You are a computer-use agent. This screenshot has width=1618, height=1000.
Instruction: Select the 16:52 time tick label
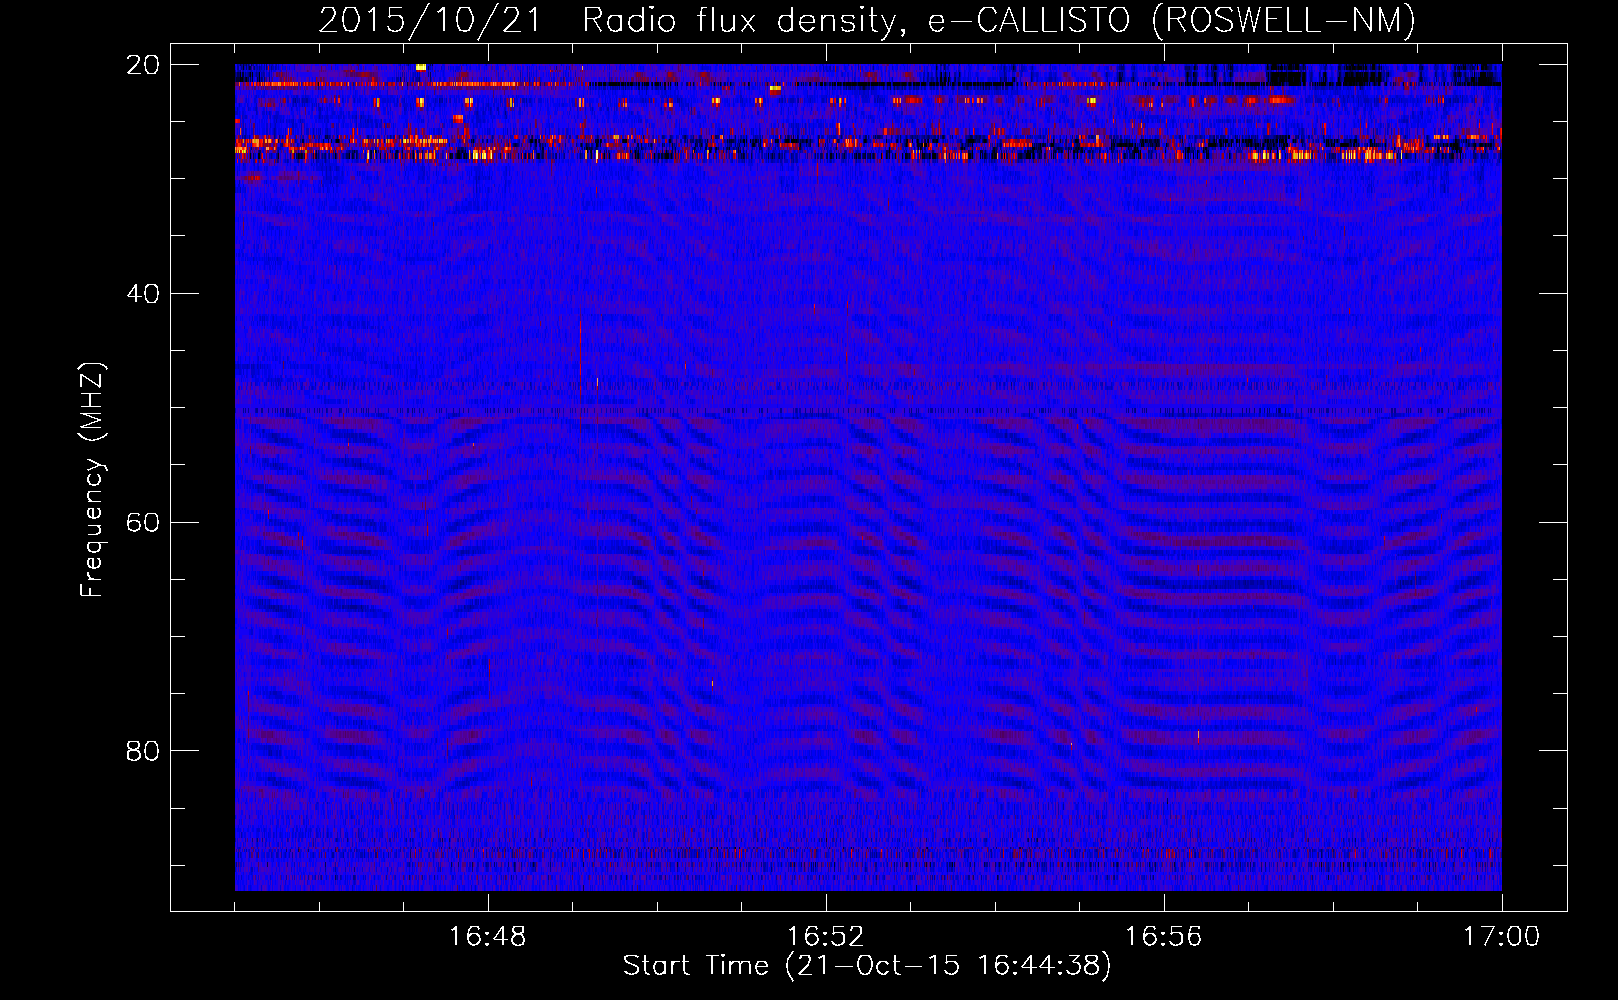tap(826, 936)
